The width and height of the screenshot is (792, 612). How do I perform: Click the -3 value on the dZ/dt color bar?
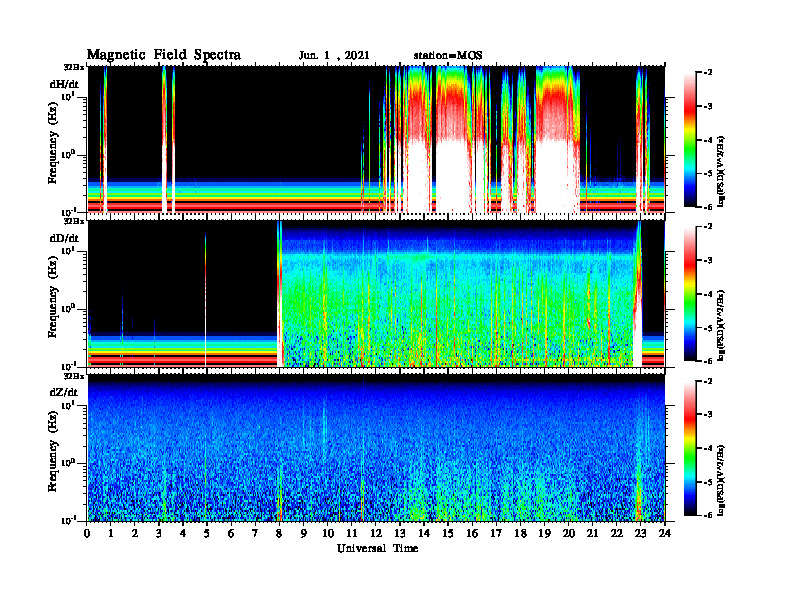click(x=707, y=415)
